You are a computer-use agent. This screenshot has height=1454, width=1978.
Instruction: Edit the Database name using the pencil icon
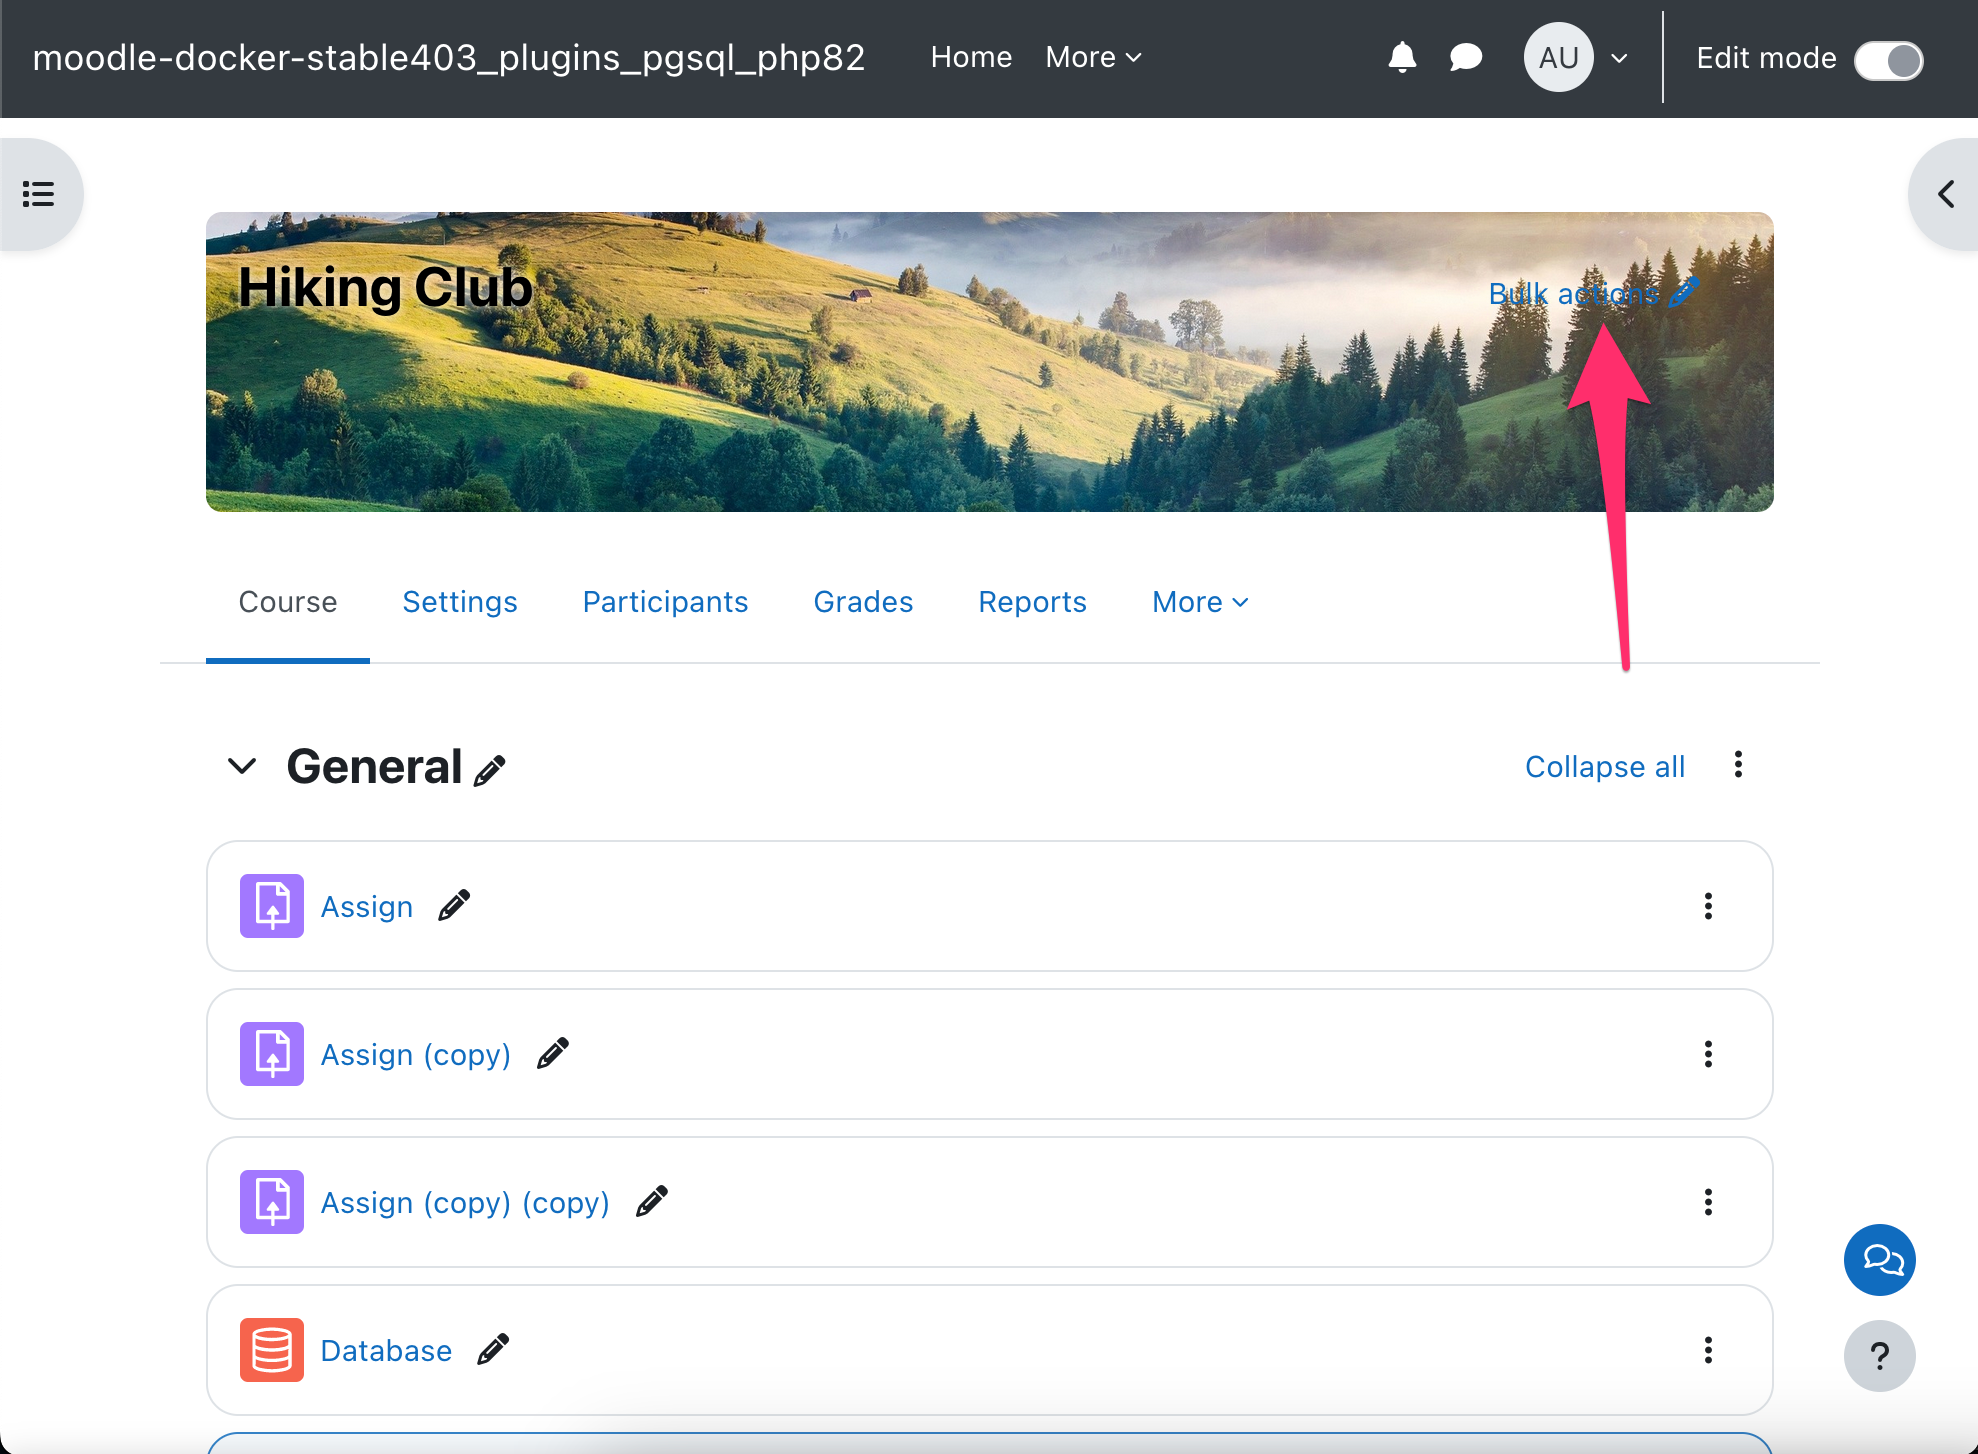pos(492,1349)
